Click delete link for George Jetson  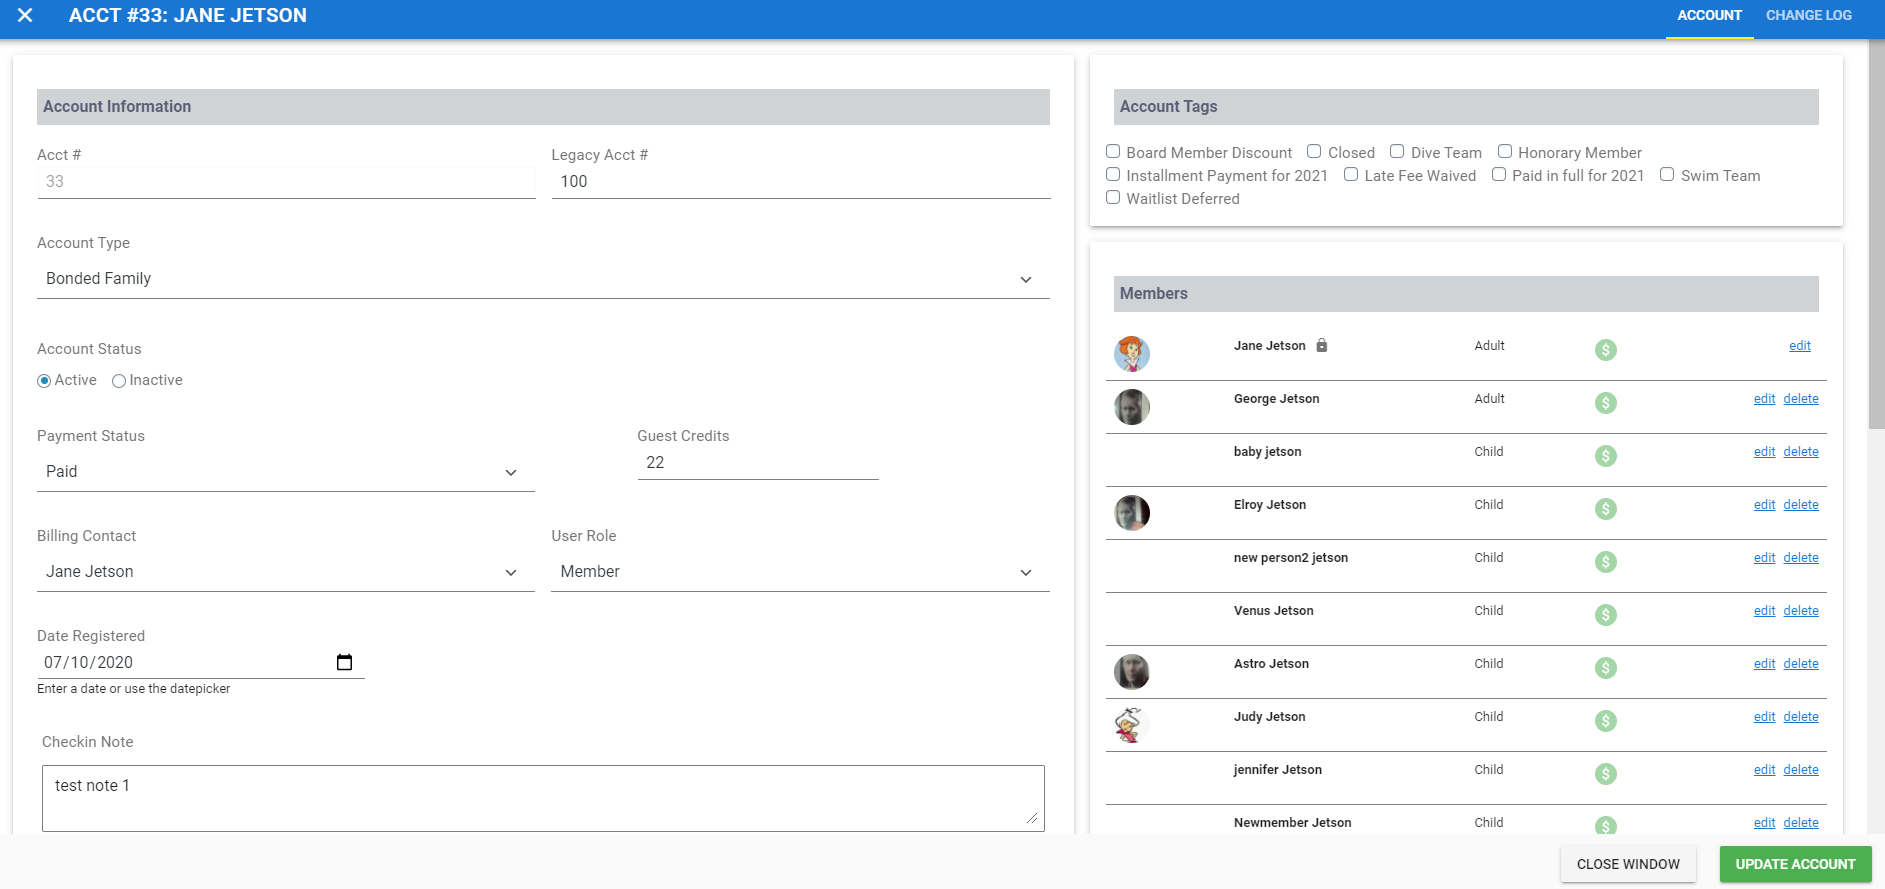(x=1801, y=399)
